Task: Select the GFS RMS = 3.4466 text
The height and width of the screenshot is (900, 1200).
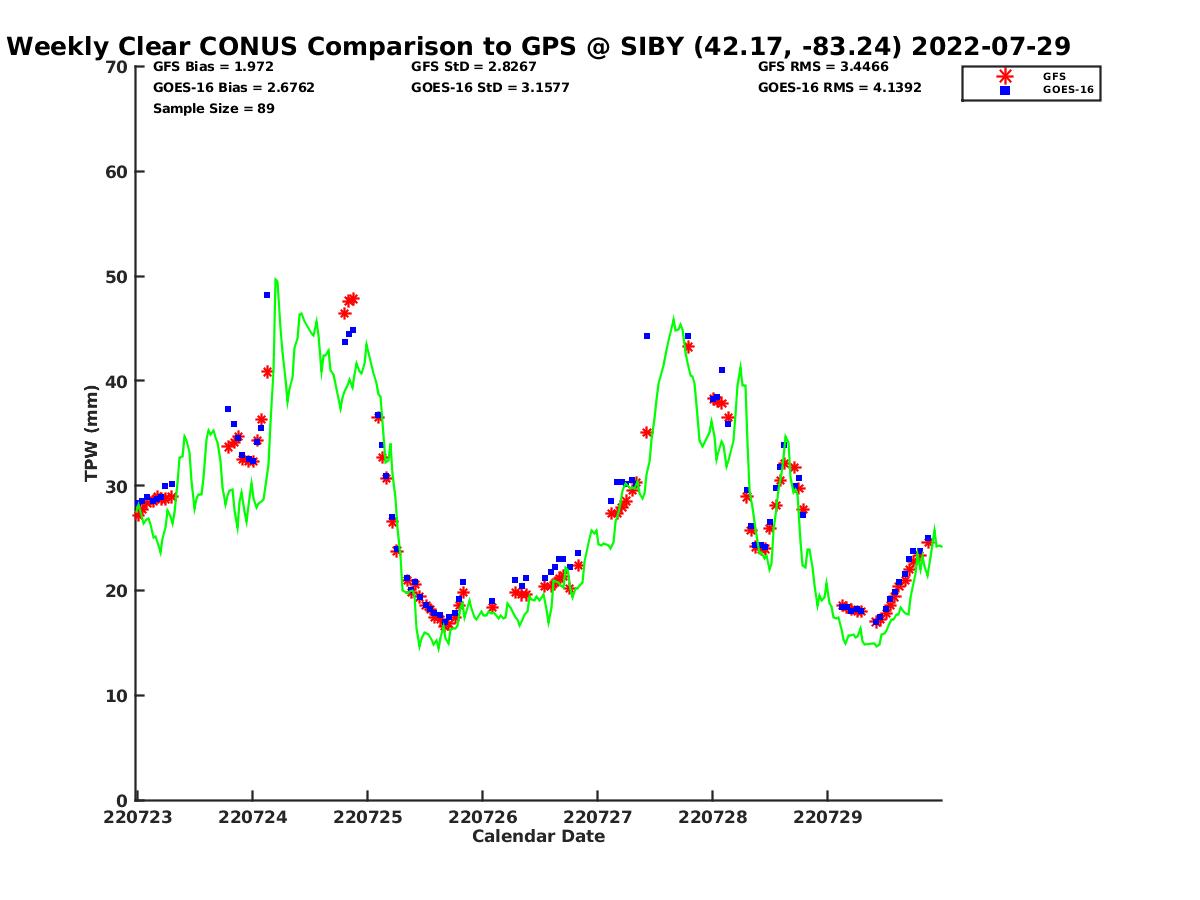Action: (x=823, y=67)
